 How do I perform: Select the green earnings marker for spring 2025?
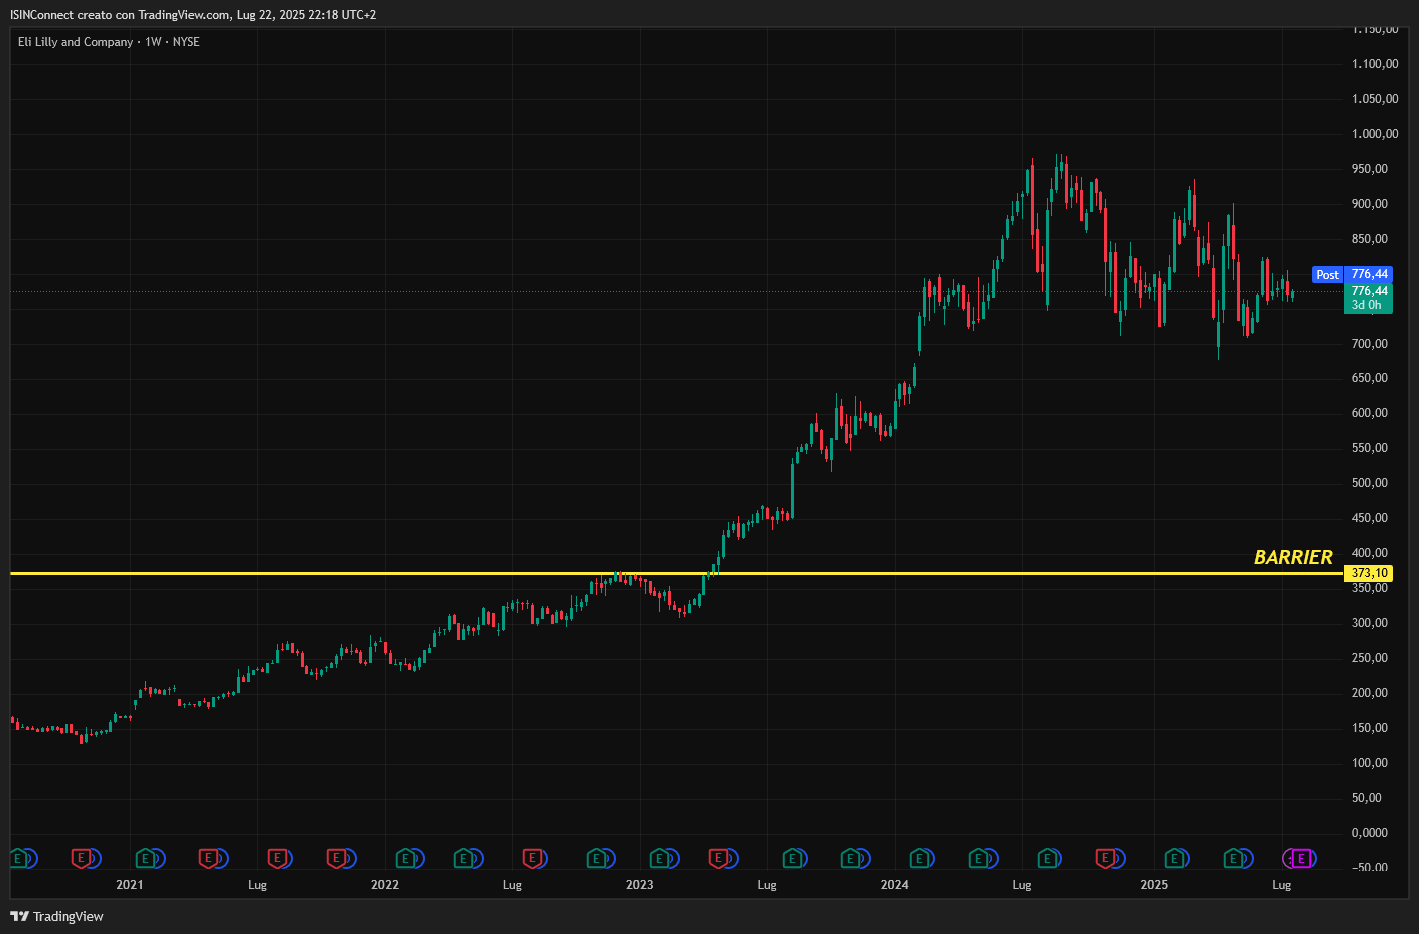tap(1233, 858)
